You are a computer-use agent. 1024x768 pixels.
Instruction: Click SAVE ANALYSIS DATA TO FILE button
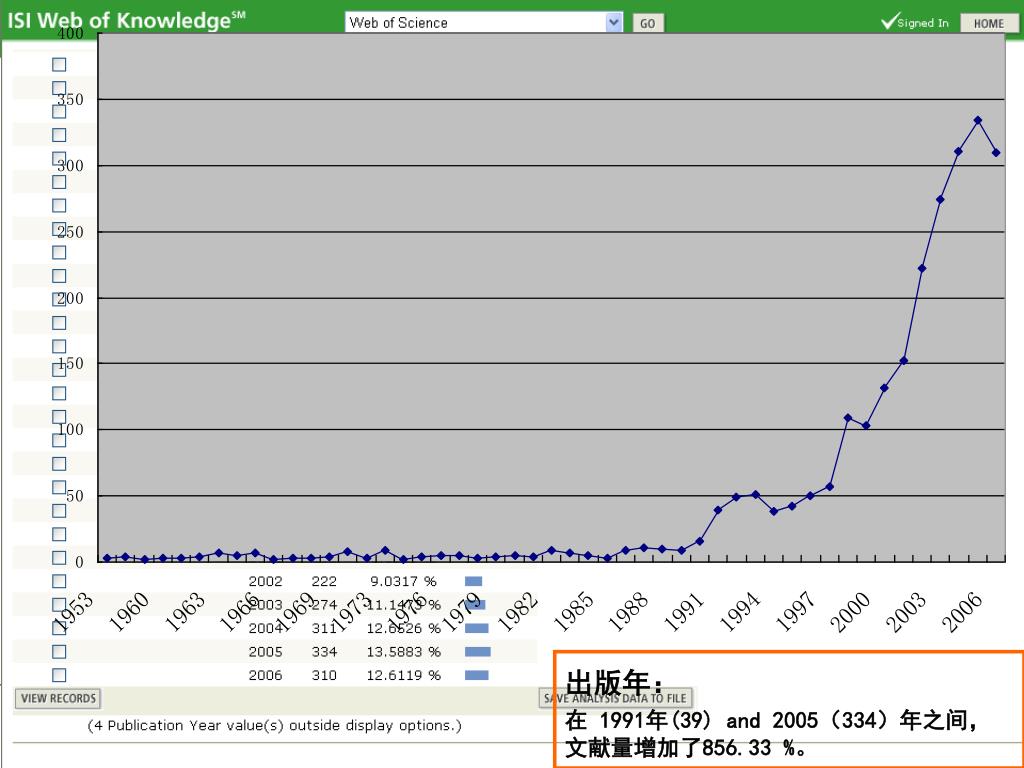[616, 698]
